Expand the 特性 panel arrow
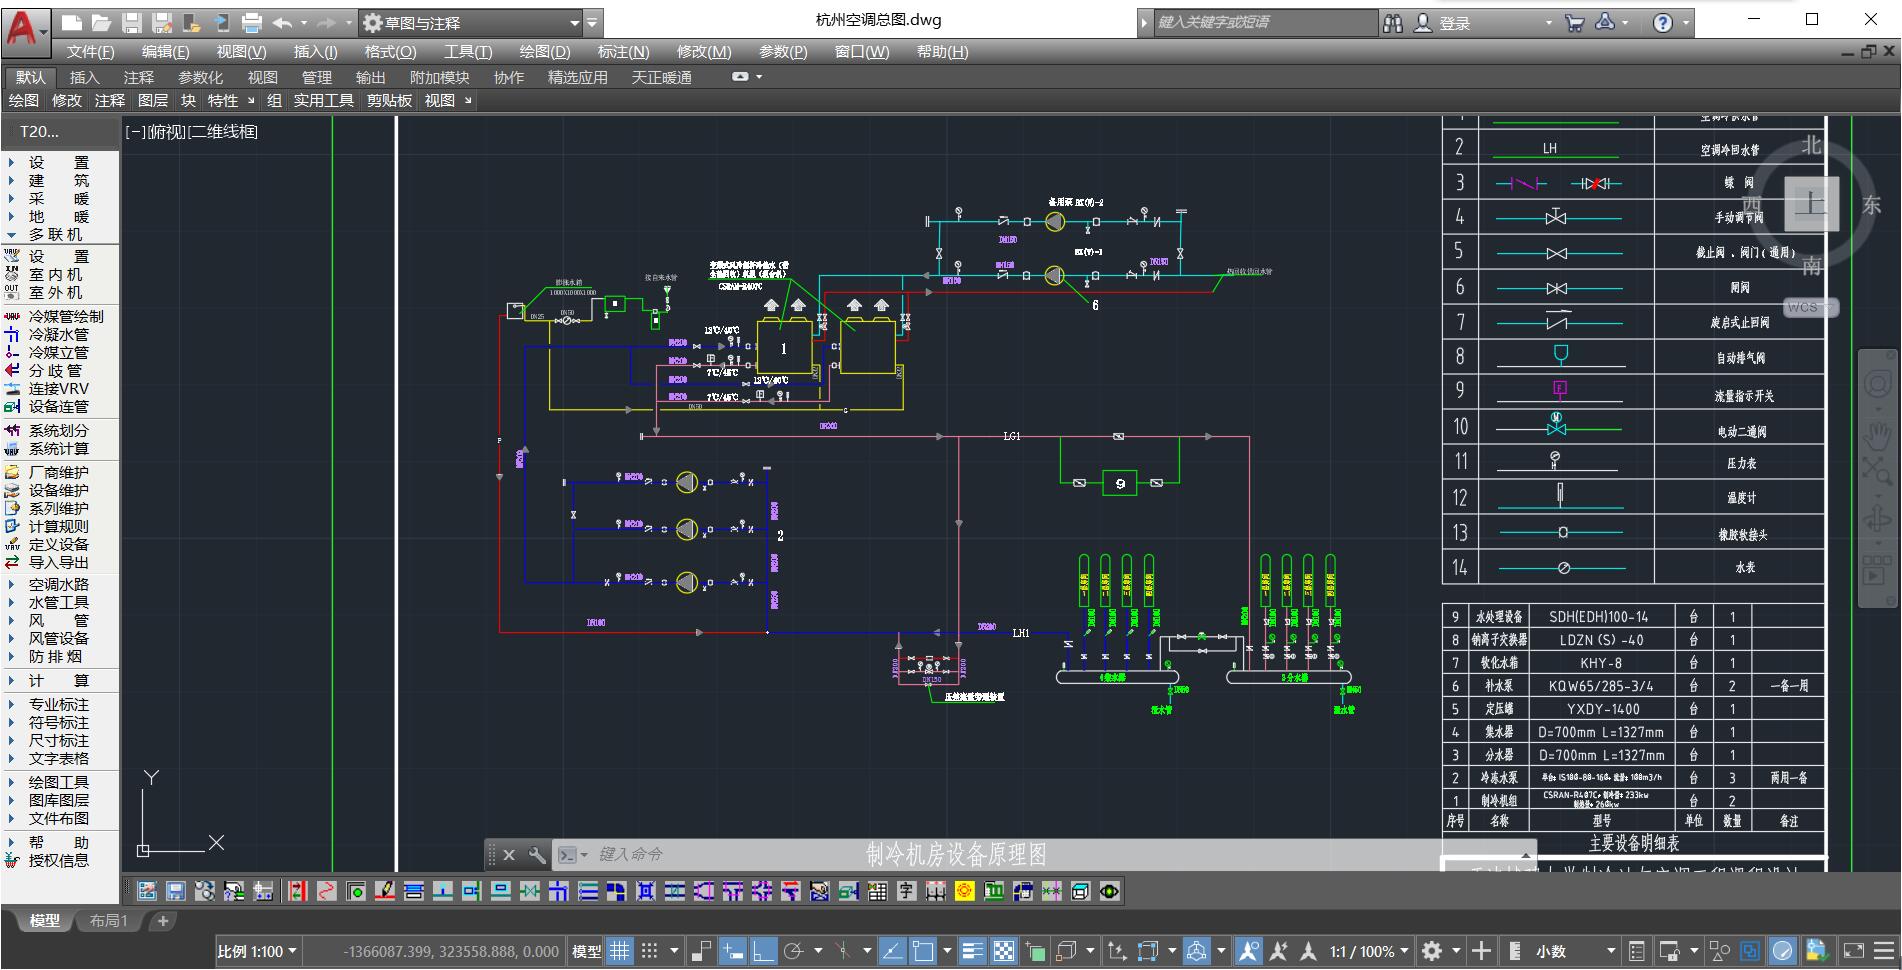The height and width of the screenshot is (970, 1902). 251,100
